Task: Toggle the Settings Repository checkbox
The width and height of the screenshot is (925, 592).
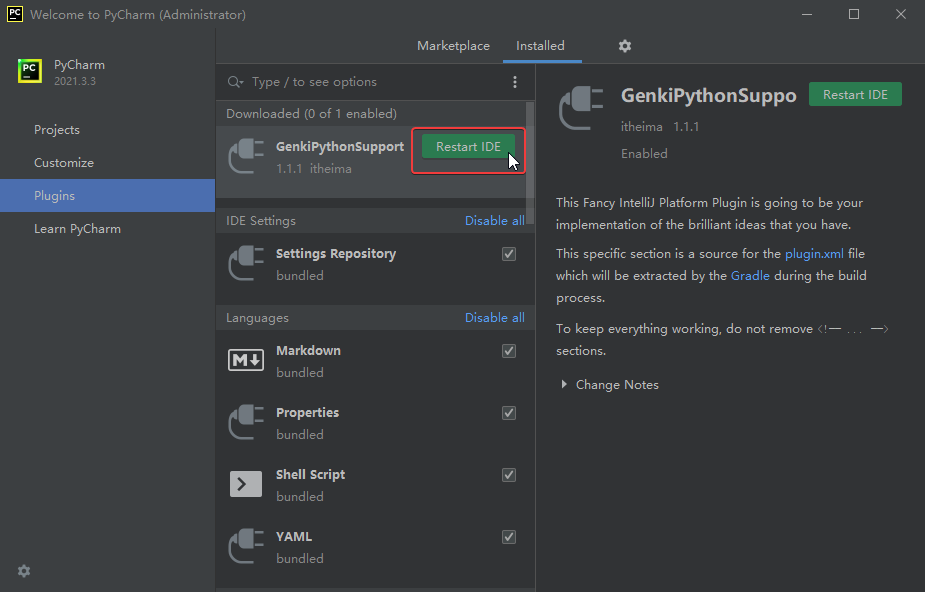Action: 509,254
